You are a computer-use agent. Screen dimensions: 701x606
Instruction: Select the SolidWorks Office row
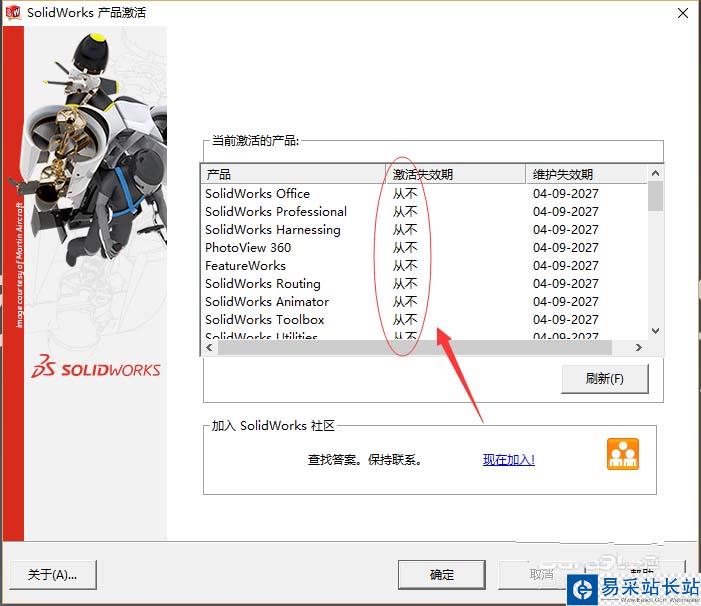(x=424, y=194)
